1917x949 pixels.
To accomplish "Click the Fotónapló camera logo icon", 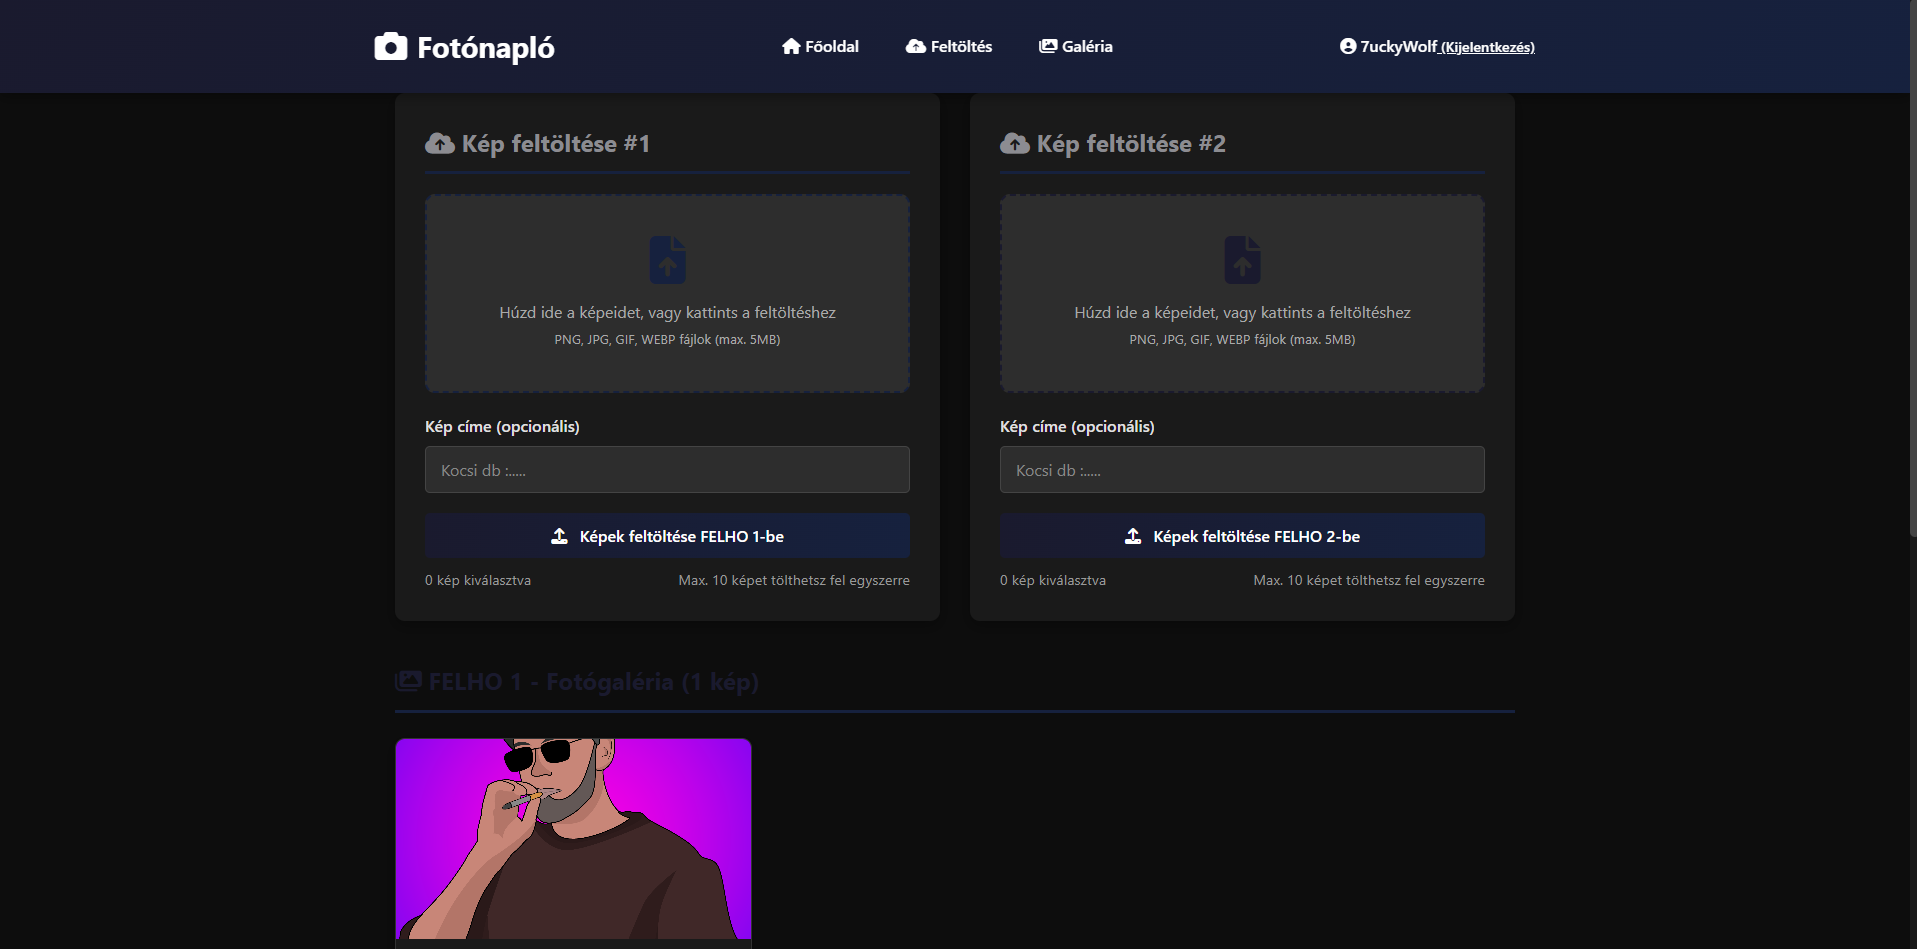I will click(391, 47).
